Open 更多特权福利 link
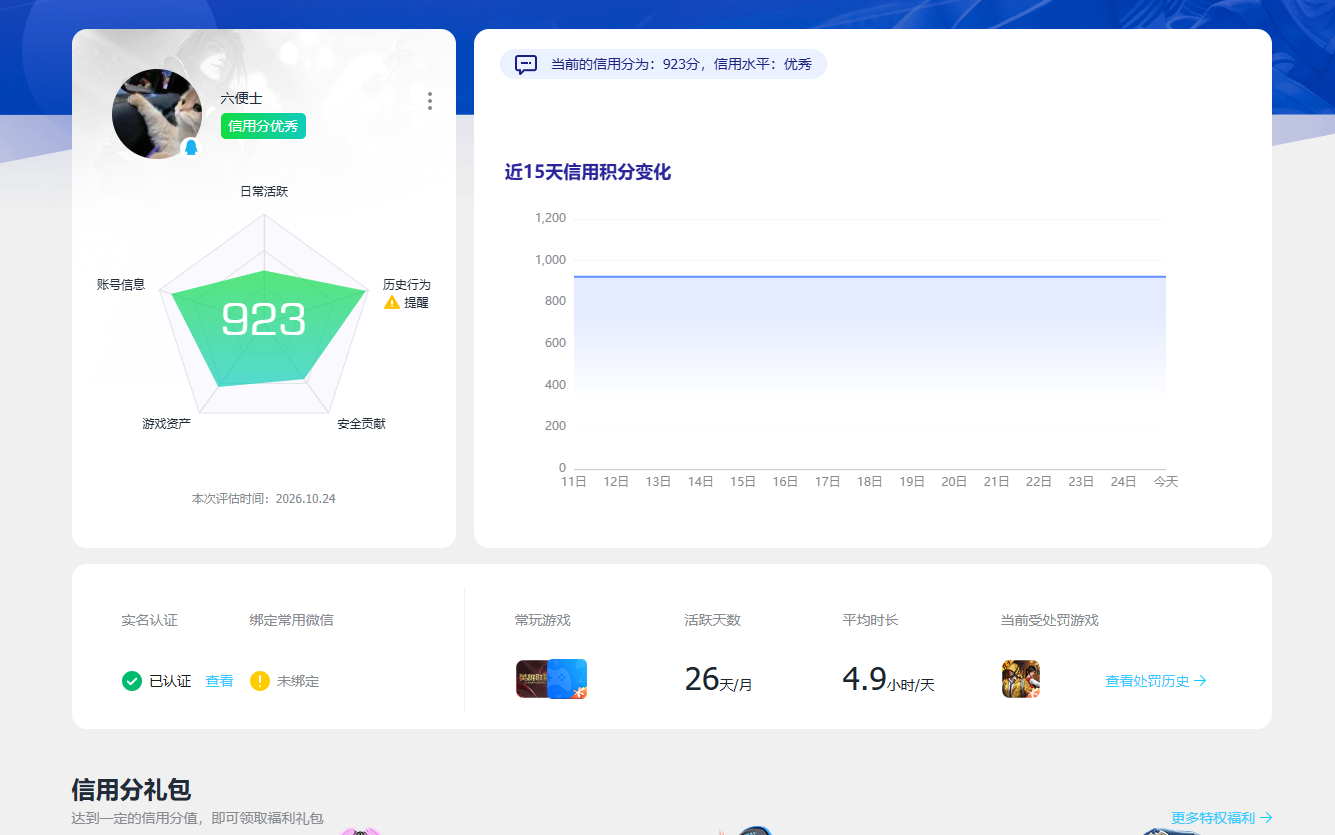The height and width of the screenshot is (835, 1335). point(1213,818)
